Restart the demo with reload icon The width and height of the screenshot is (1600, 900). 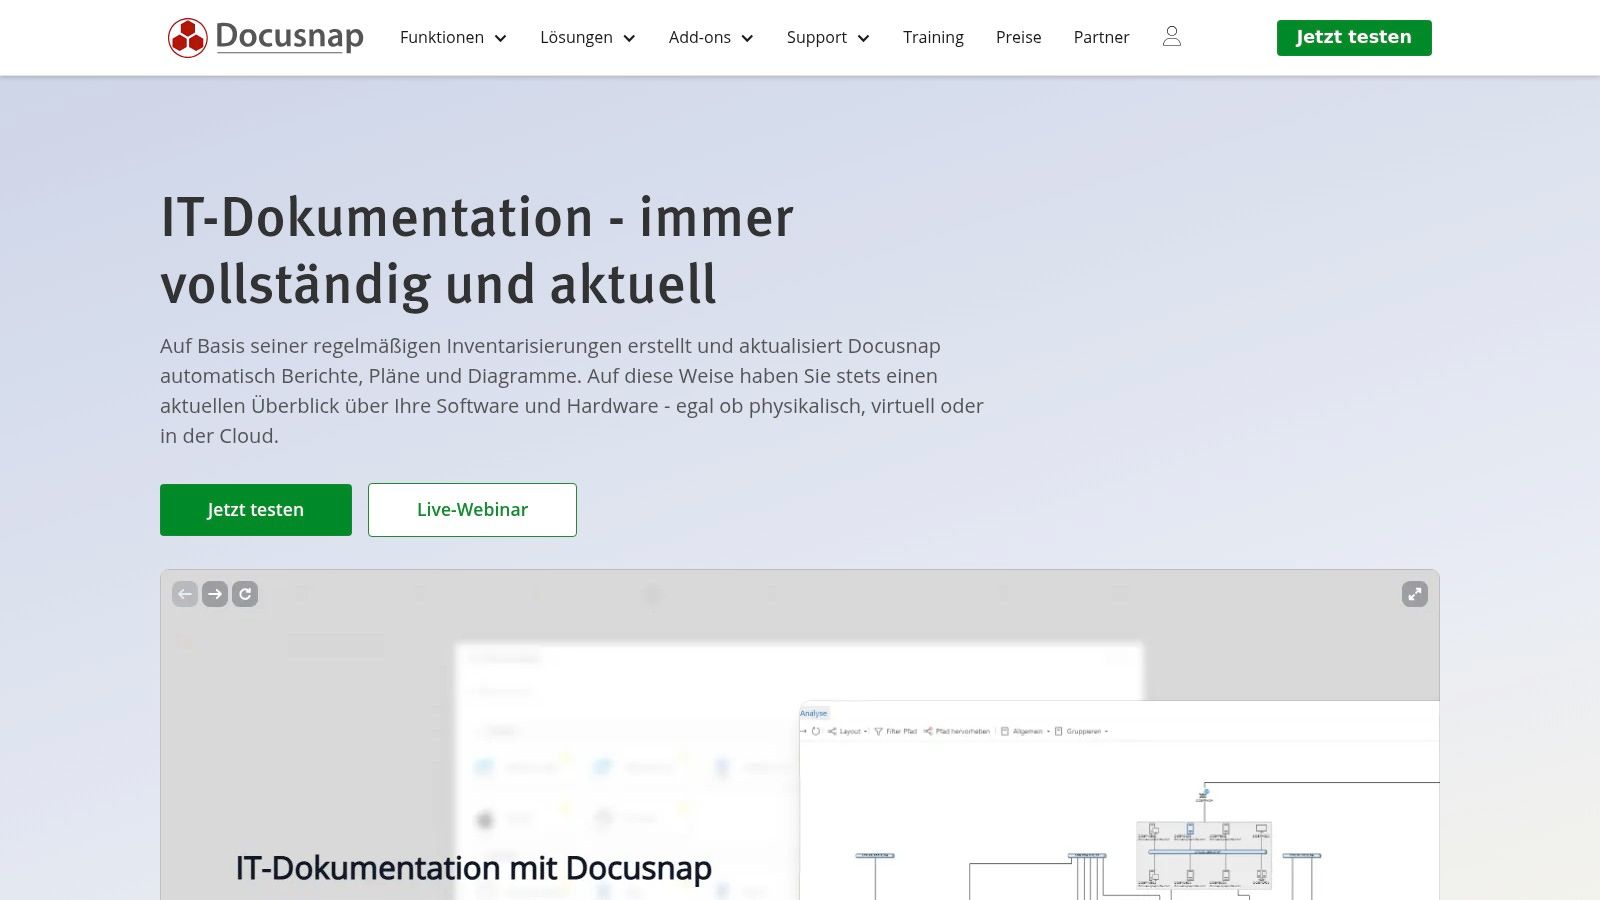pos(245,594)
